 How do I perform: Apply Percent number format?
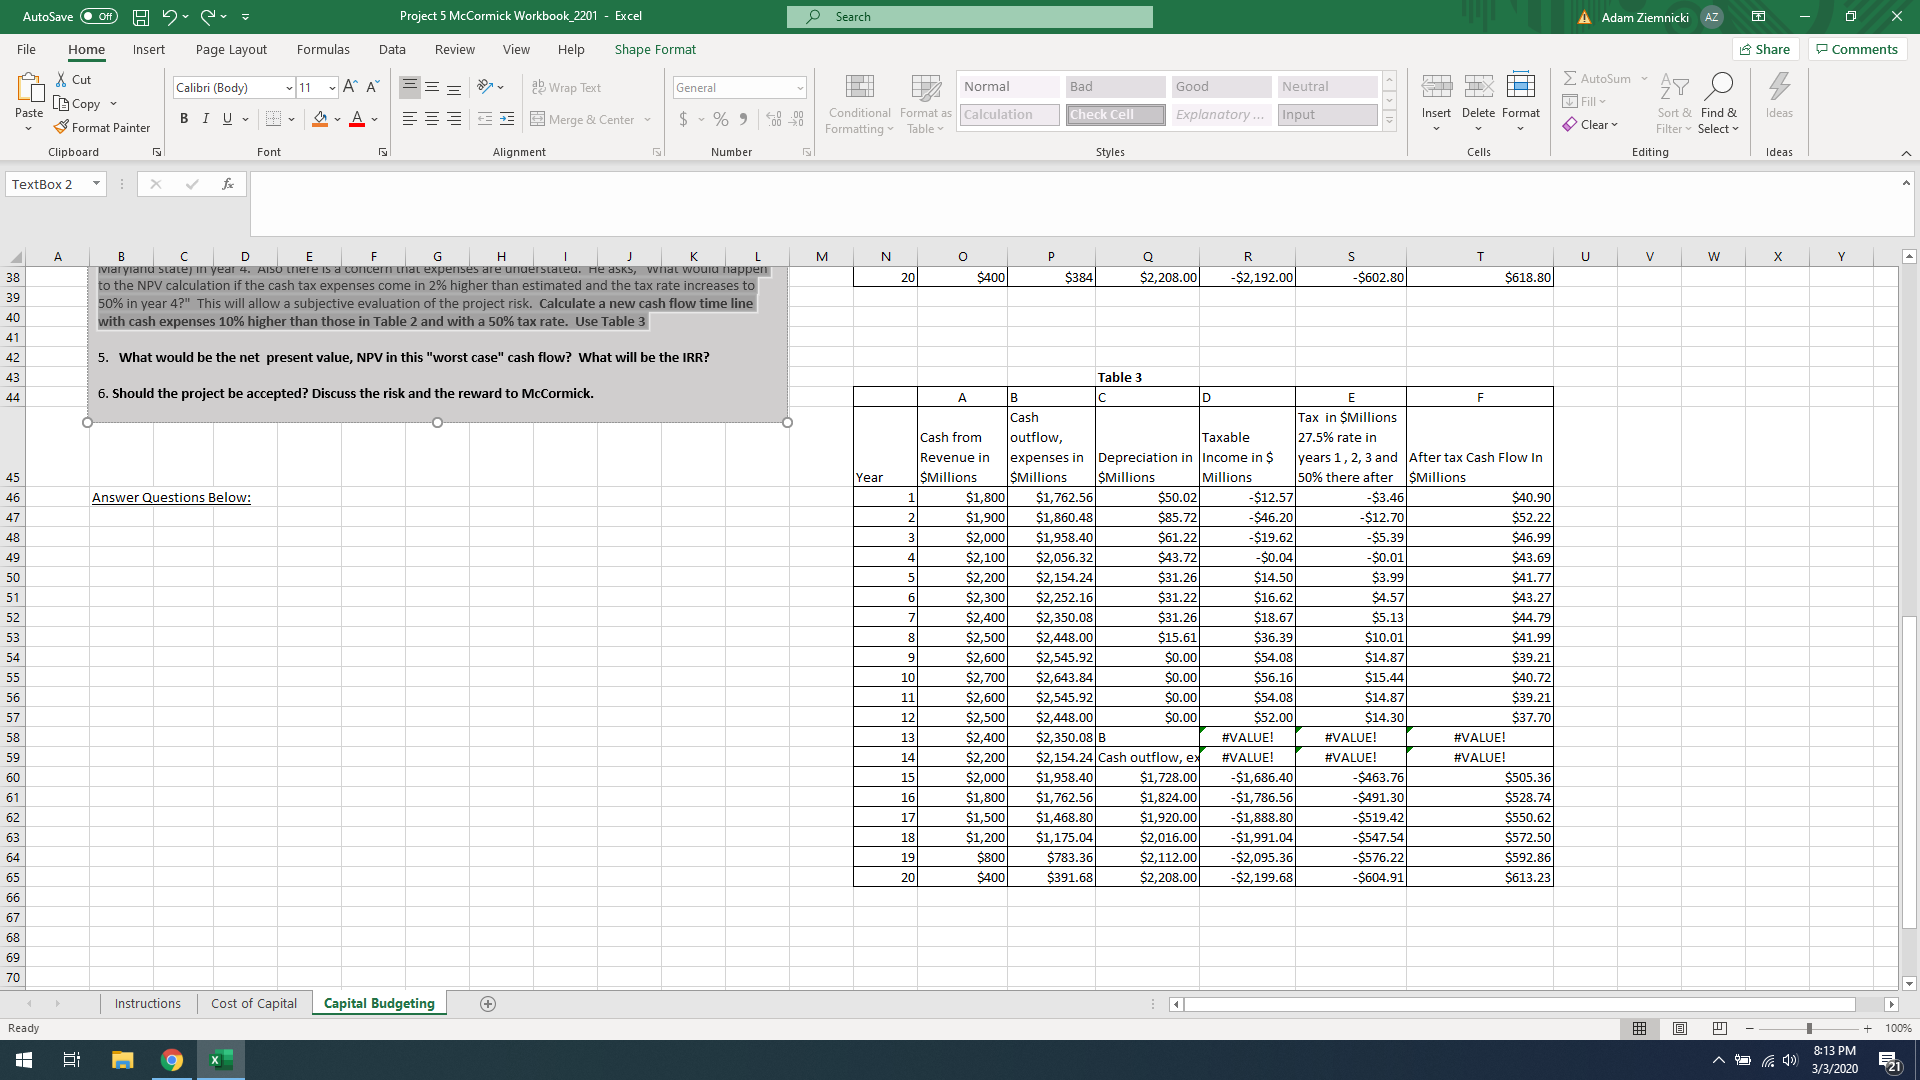click(x=721, y=119)
